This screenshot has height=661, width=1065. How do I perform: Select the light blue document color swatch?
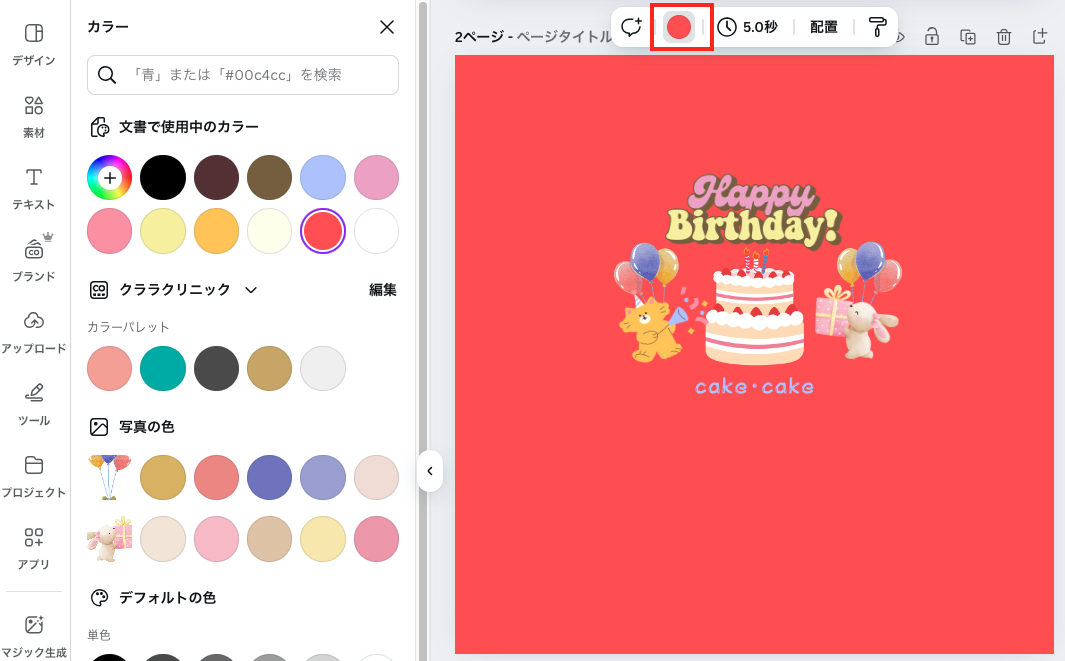(323, 177)
